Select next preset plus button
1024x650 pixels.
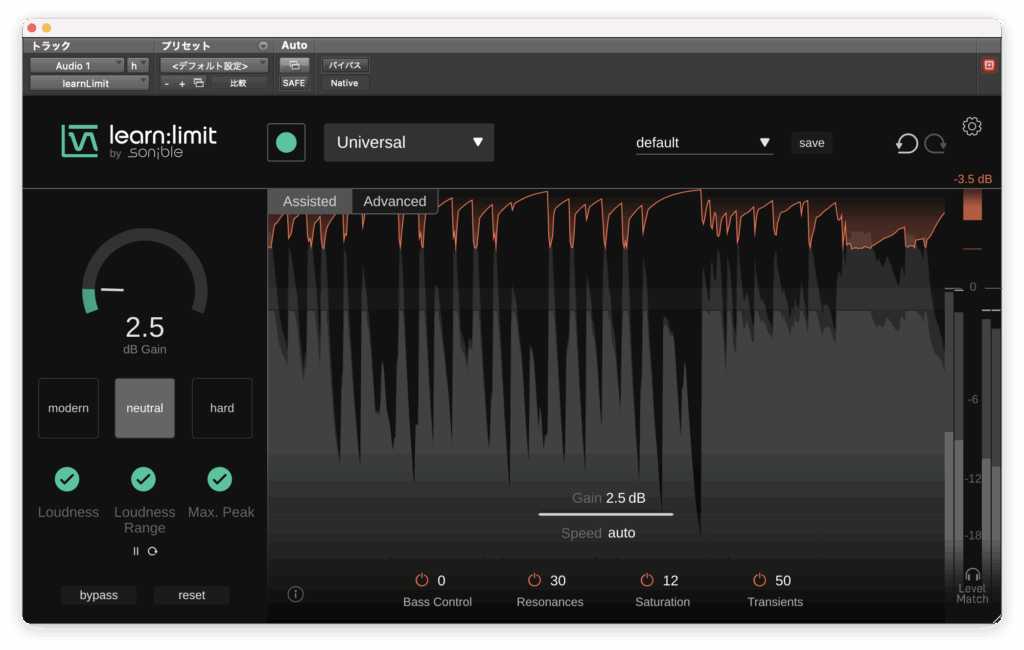[x=182, y=84]
